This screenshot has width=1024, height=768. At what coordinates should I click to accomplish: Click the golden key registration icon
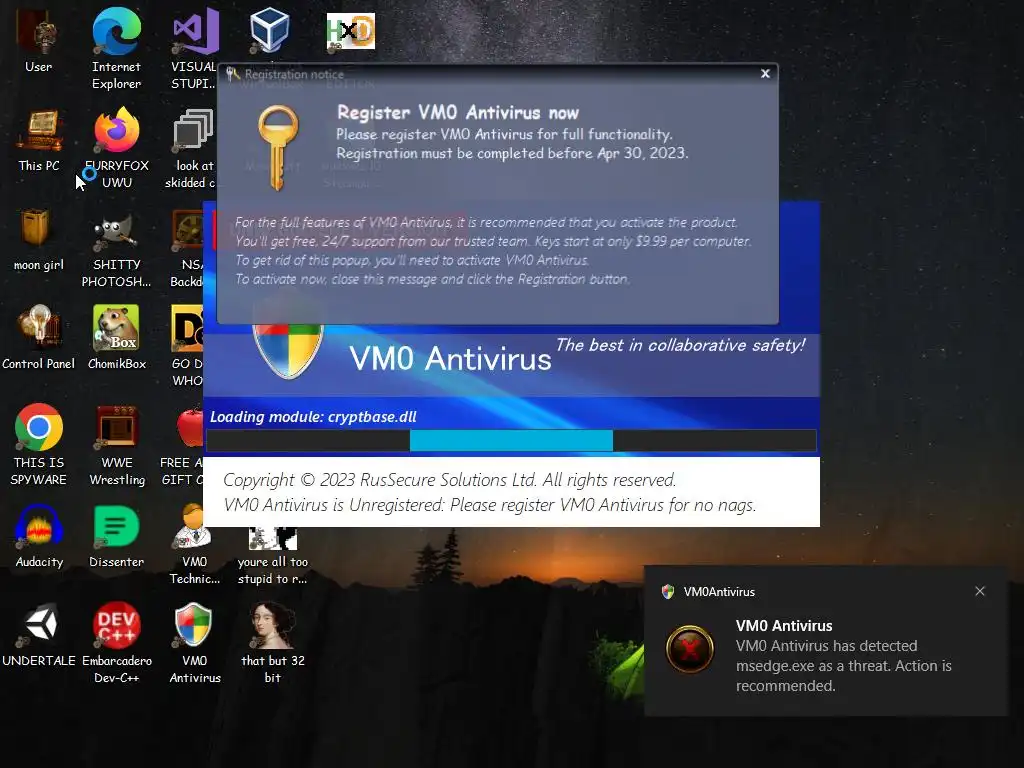point(278,148)
